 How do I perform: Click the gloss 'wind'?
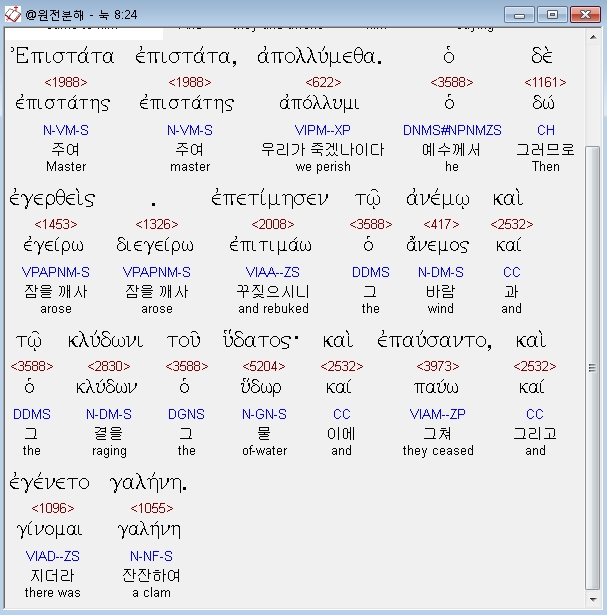[x=441, y=309]
